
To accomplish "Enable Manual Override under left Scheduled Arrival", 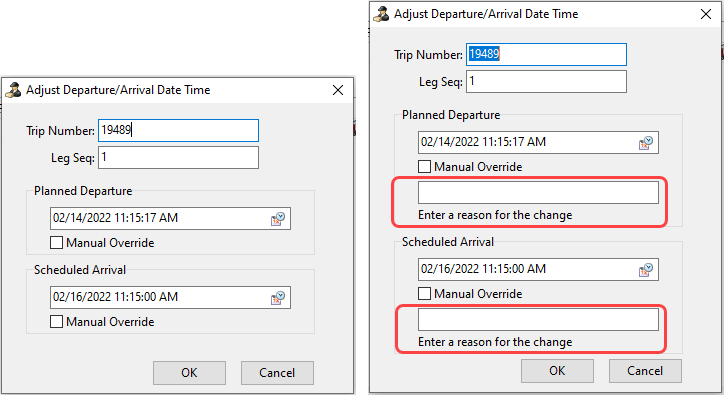I will (56, 322).
